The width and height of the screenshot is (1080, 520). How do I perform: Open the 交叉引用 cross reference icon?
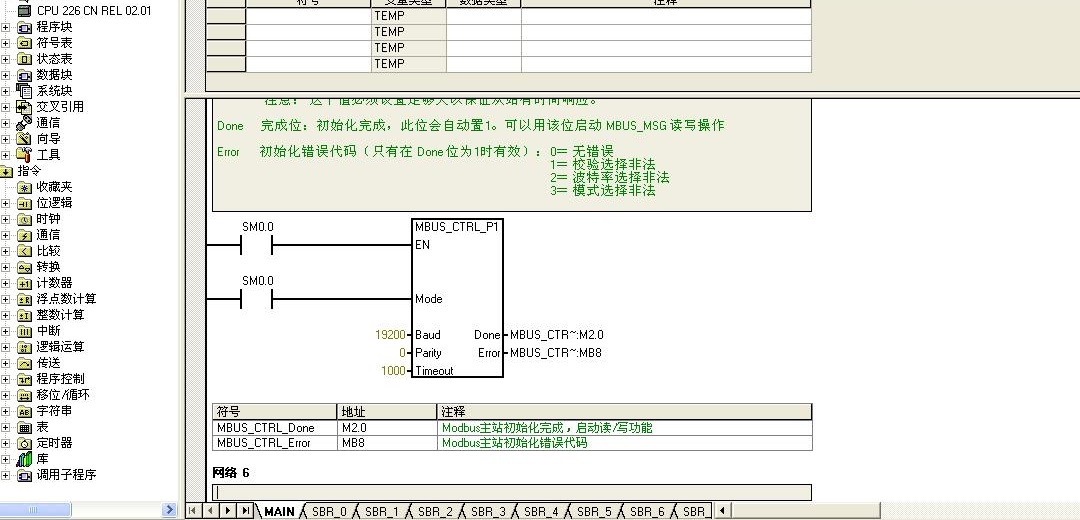click(x=24, y=107)
